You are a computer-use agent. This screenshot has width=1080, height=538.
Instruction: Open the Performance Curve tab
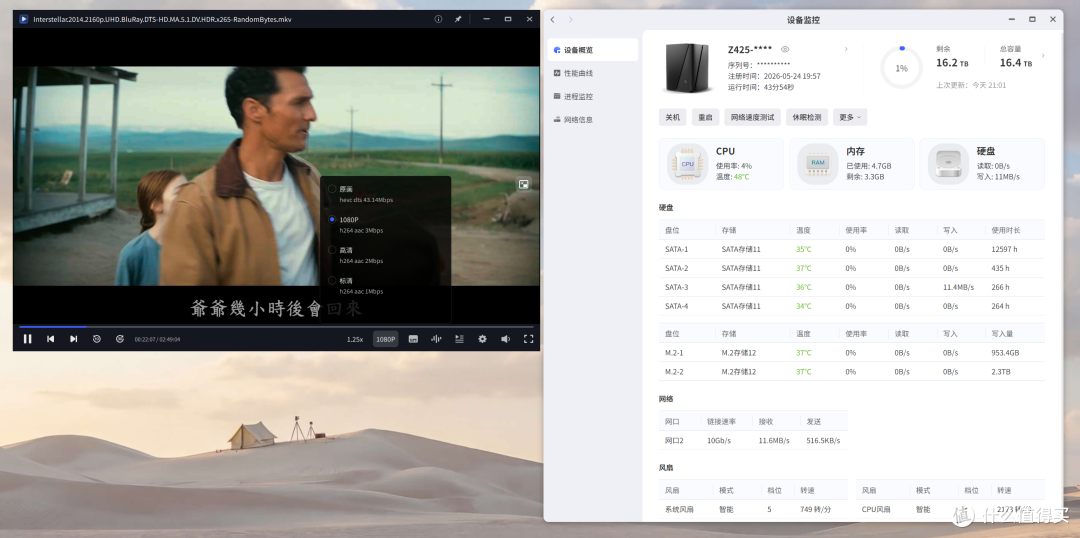(x=593, y=73)
